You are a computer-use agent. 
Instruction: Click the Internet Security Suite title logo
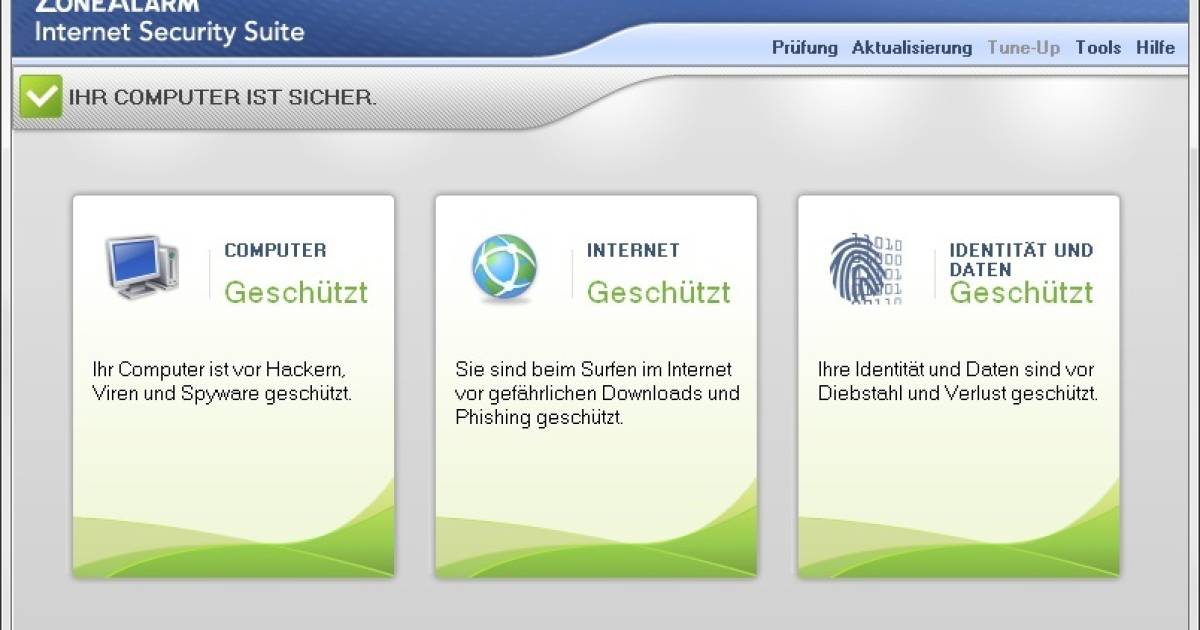(x=169, y=30)
